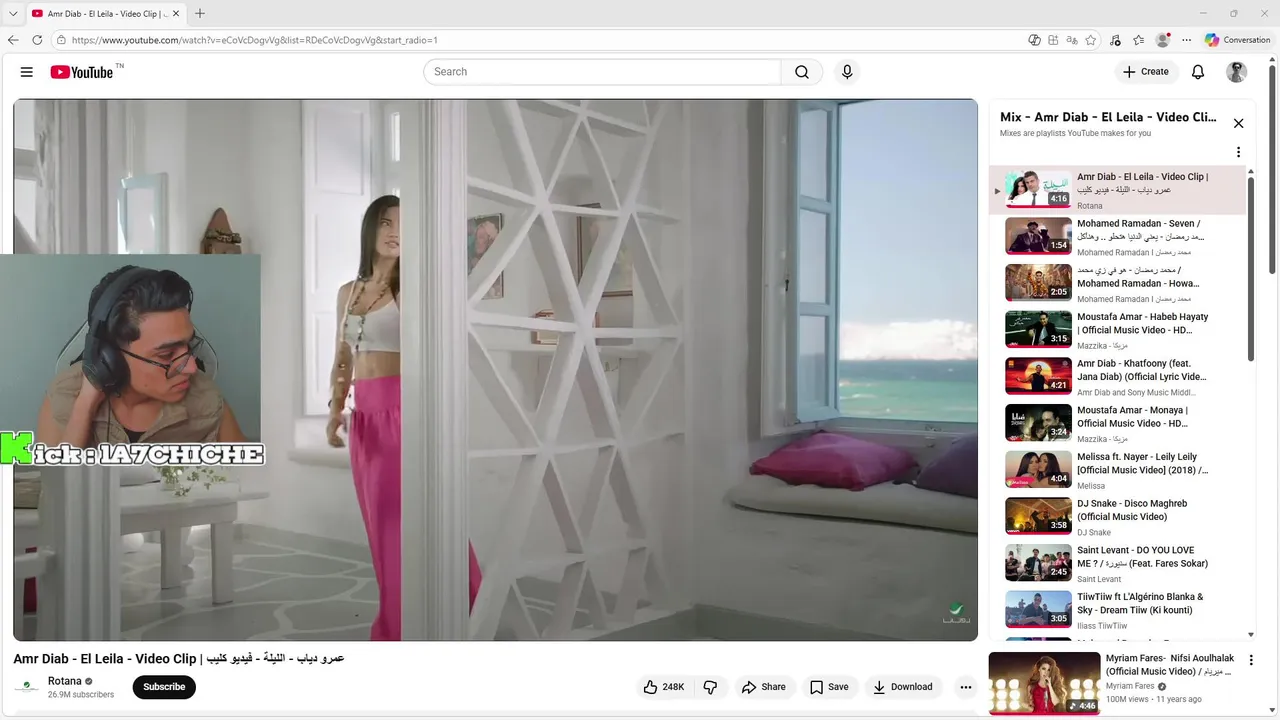Image resolution: width=1280 pixels, height=720 pixels.
Task: Open Edge favorites list
Action: click(1139, 40)
